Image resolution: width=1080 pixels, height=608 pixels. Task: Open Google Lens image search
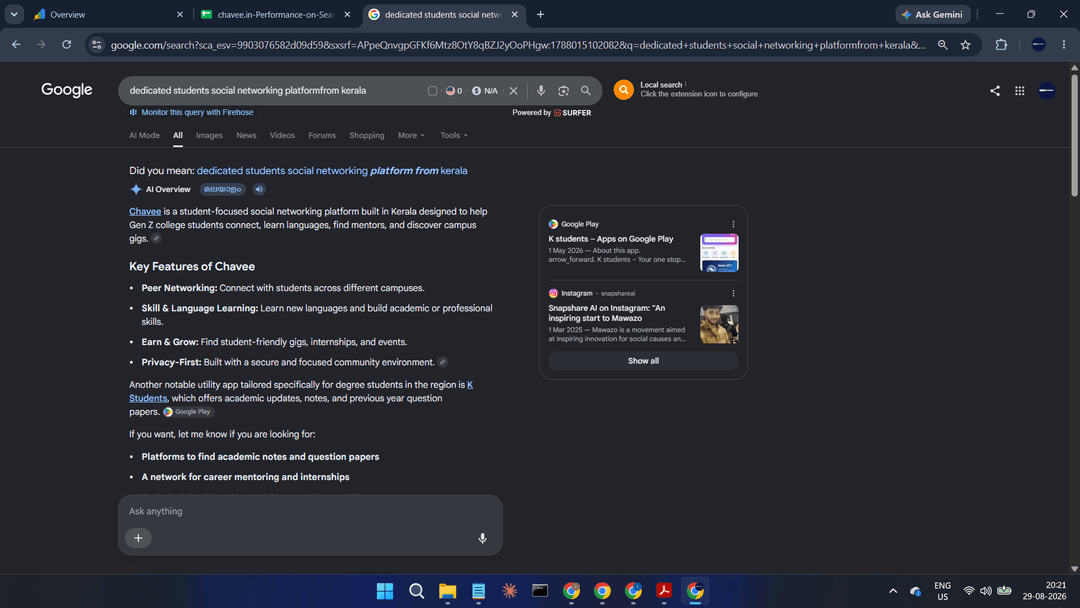(x=563, y=91)
